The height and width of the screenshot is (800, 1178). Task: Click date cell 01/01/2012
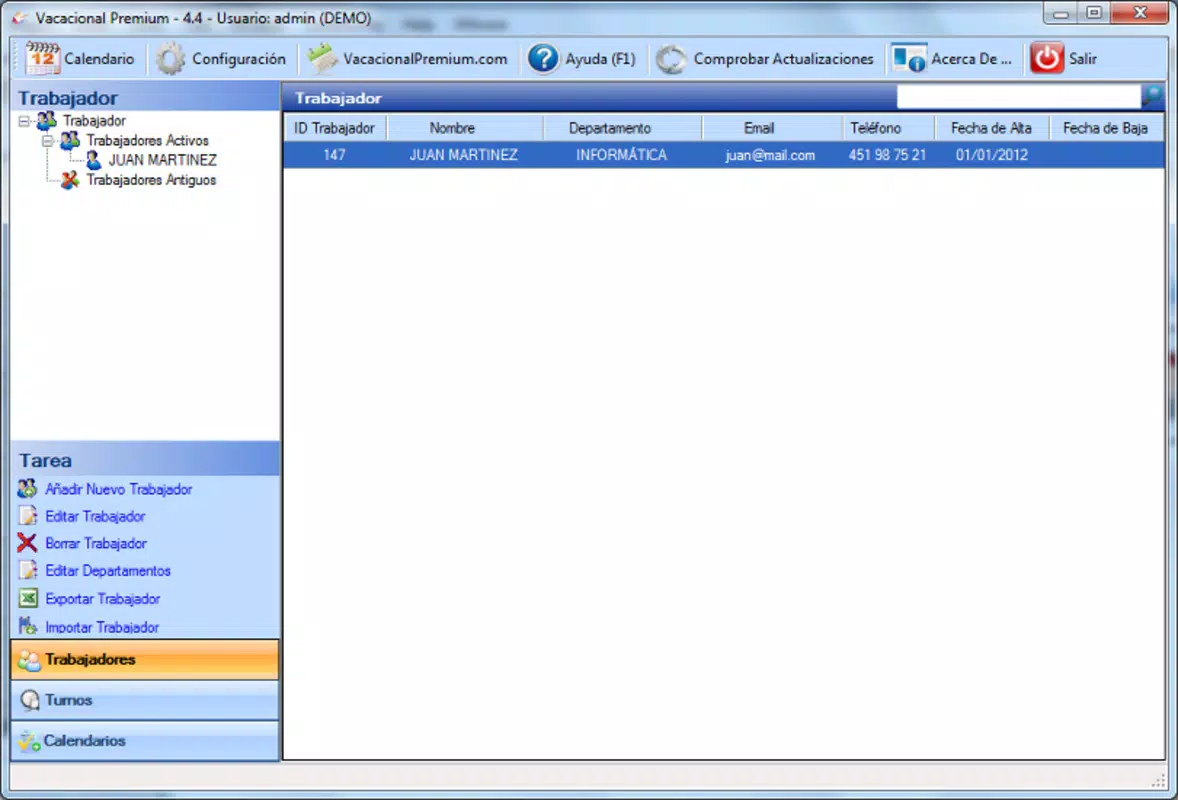click(992, 155)
